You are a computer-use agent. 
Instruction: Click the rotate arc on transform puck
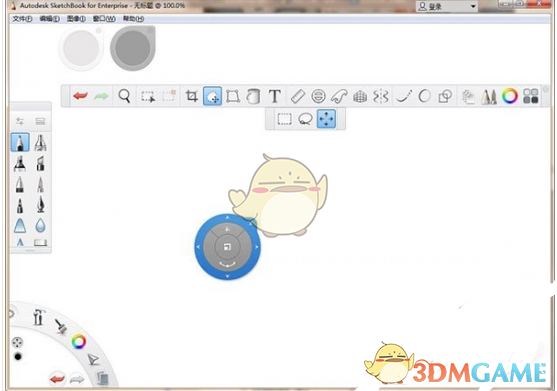(x=227, y=265)
